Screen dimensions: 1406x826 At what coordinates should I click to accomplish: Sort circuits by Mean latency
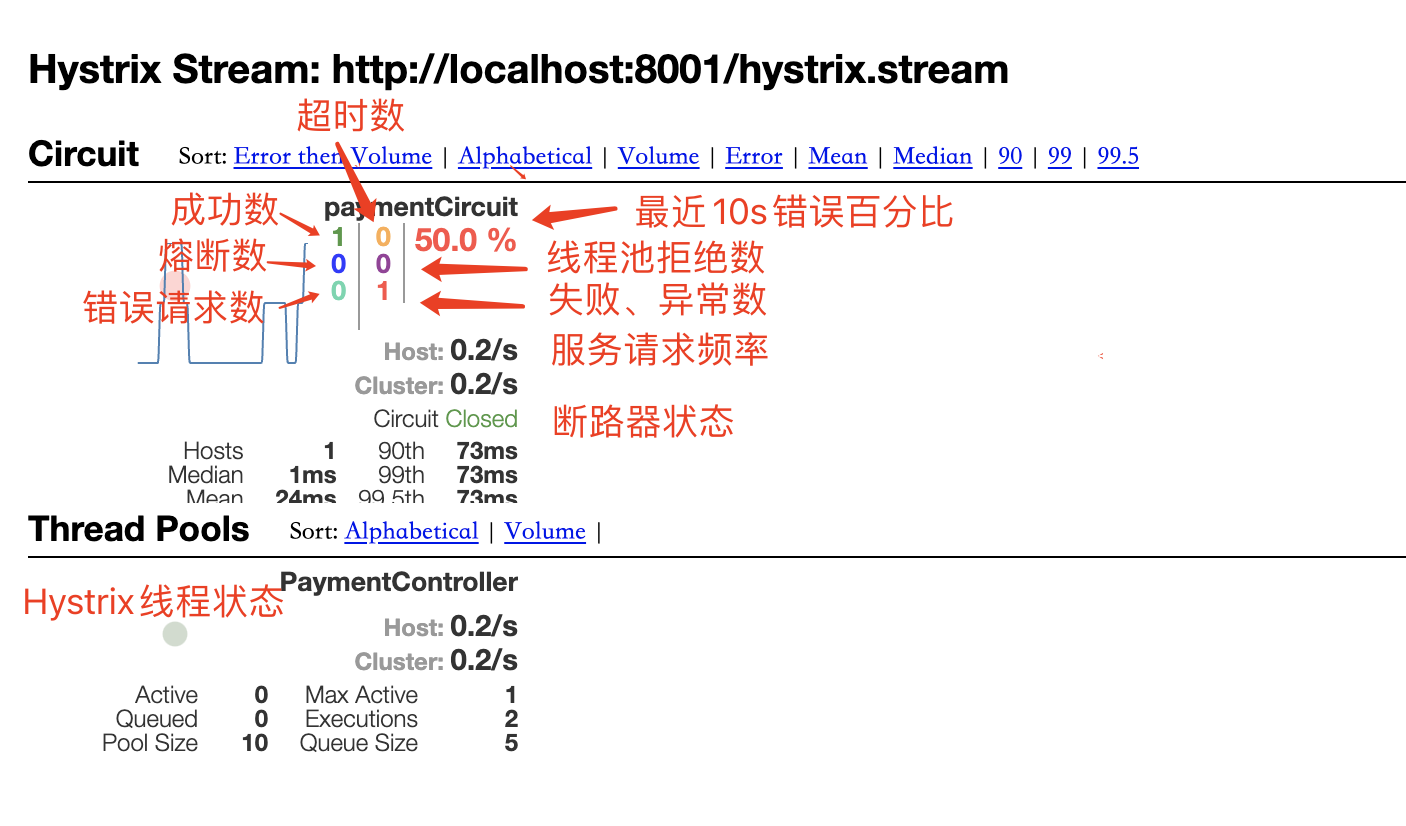(x=837, y=156)
